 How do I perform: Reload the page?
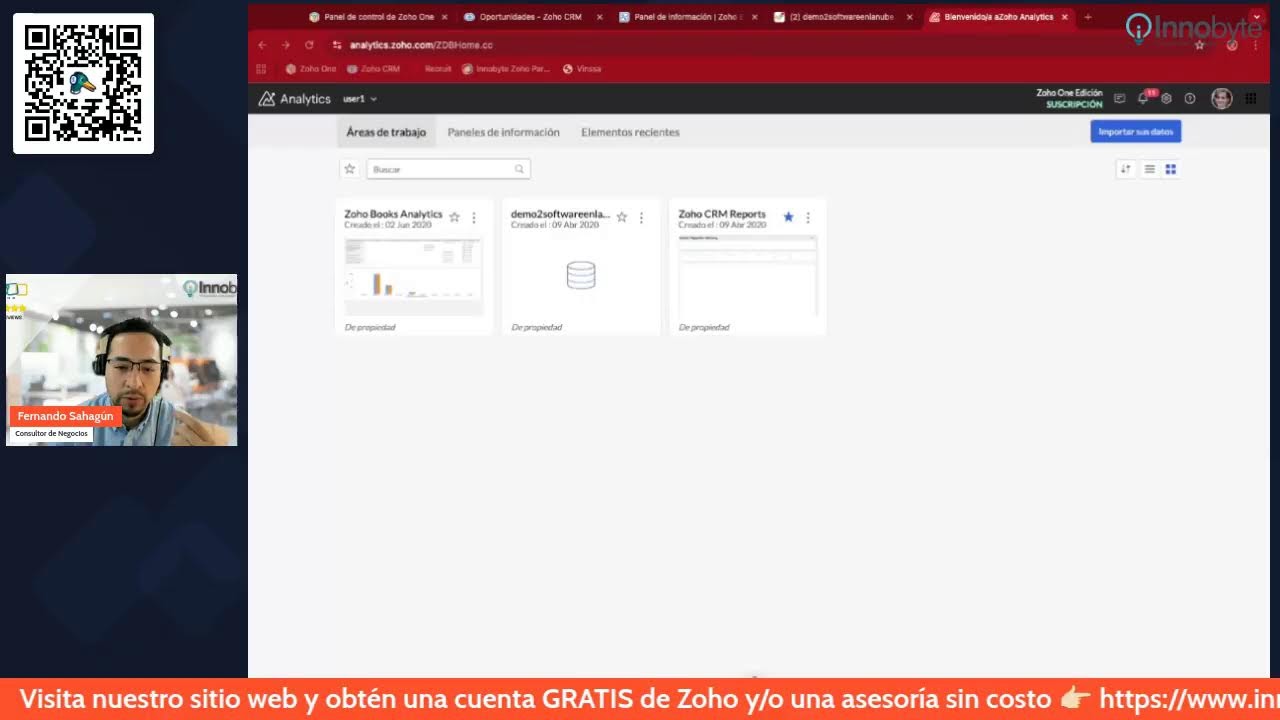click(x=310, y=45)
